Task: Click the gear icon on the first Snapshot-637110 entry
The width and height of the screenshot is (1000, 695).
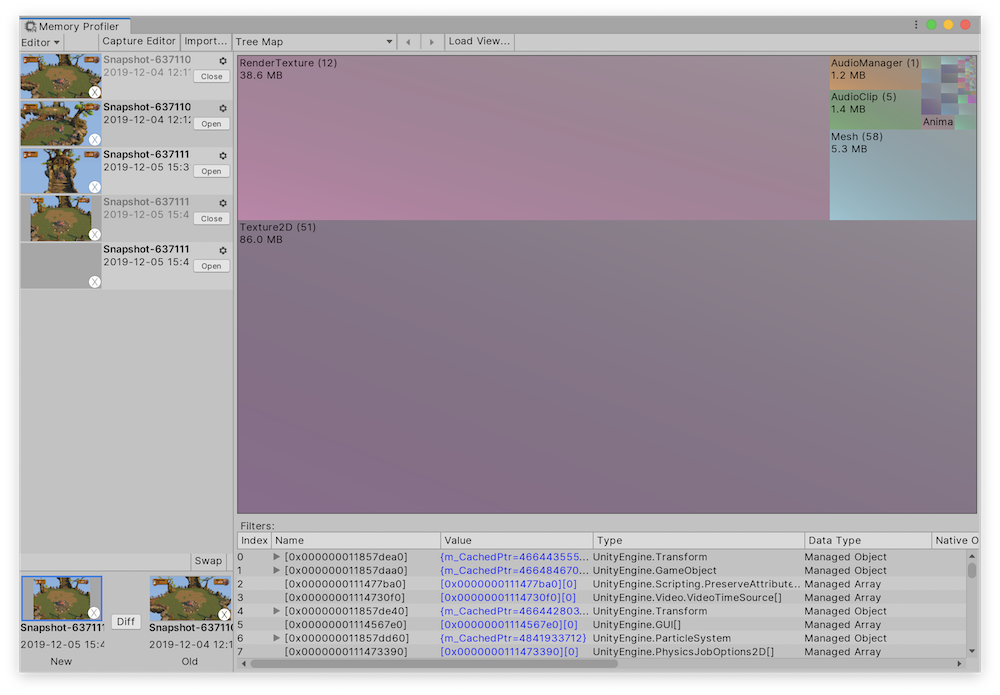Action: coord(222,60)
